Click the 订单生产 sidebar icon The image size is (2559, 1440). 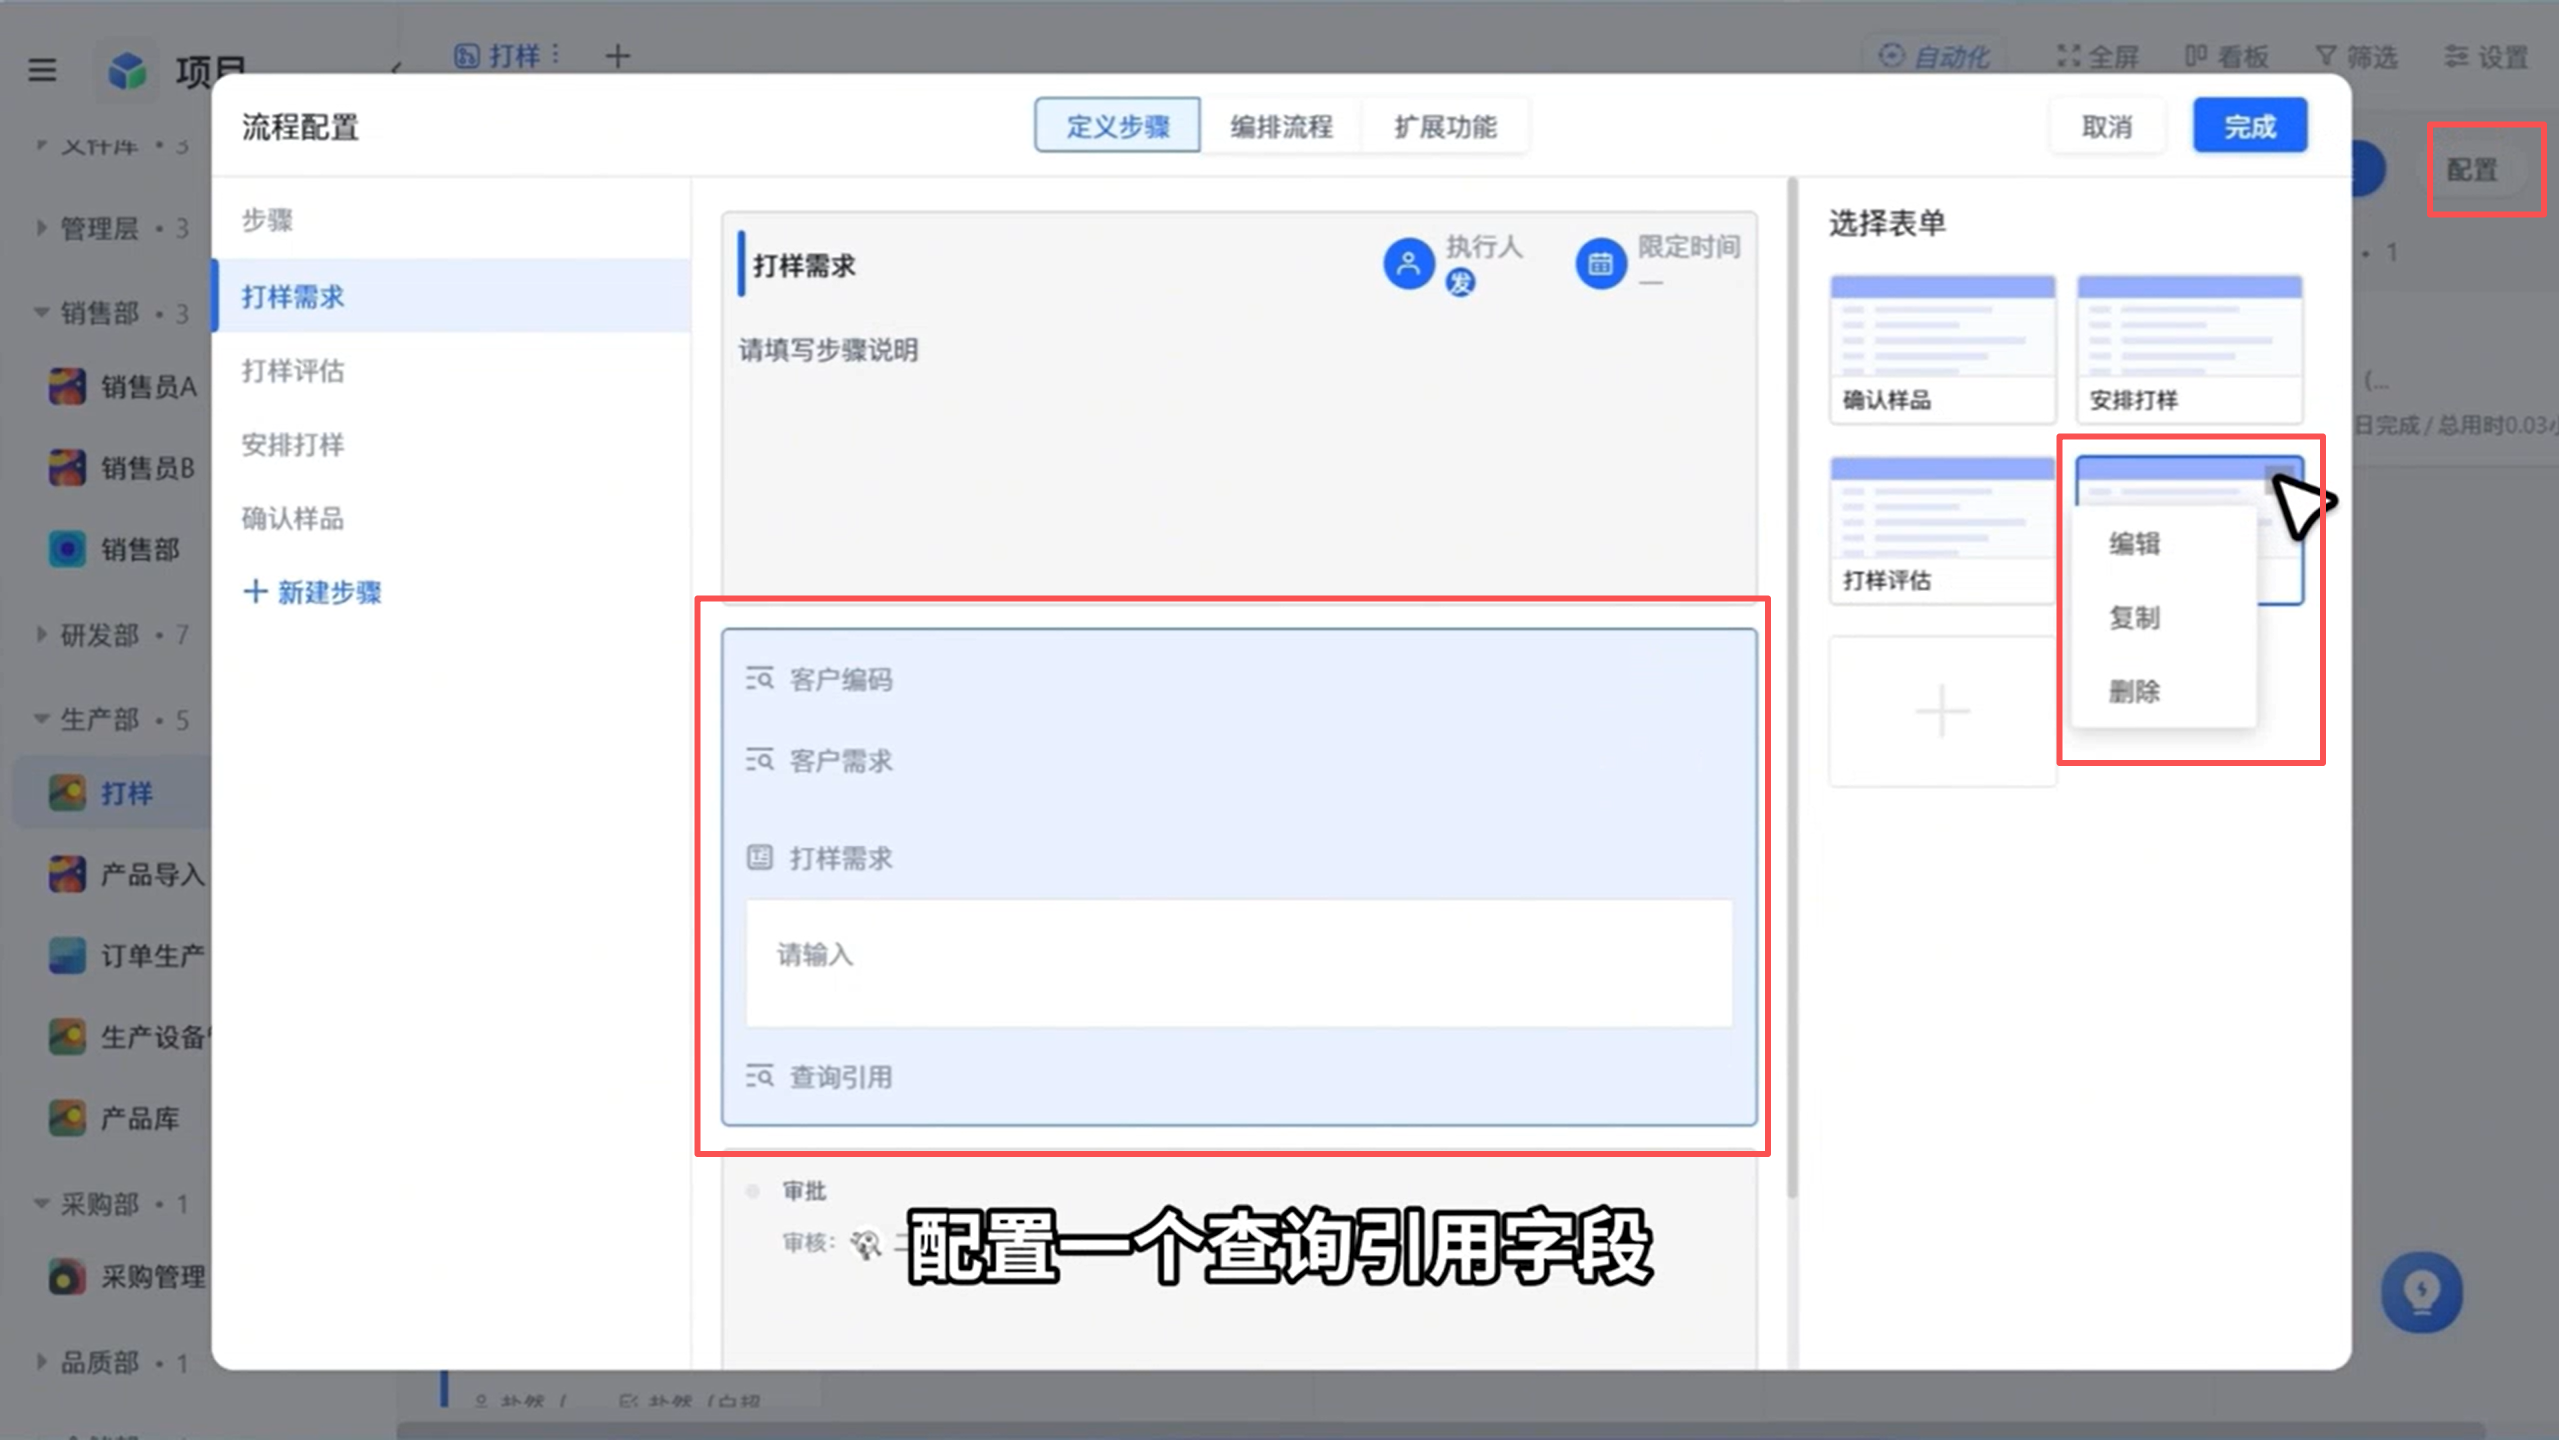click(67, 955)
